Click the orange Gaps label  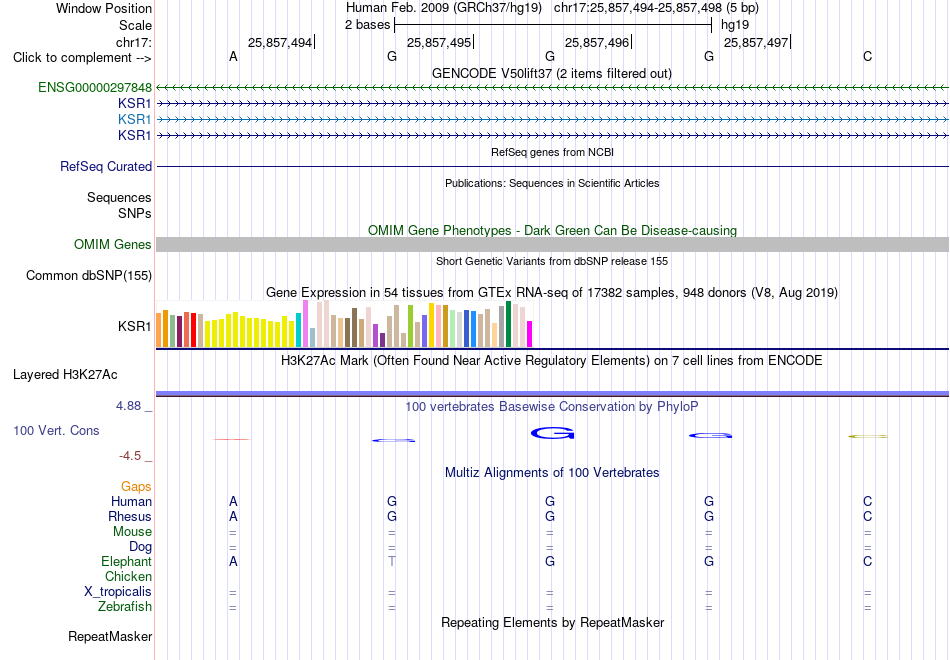[x=136, y=487]
